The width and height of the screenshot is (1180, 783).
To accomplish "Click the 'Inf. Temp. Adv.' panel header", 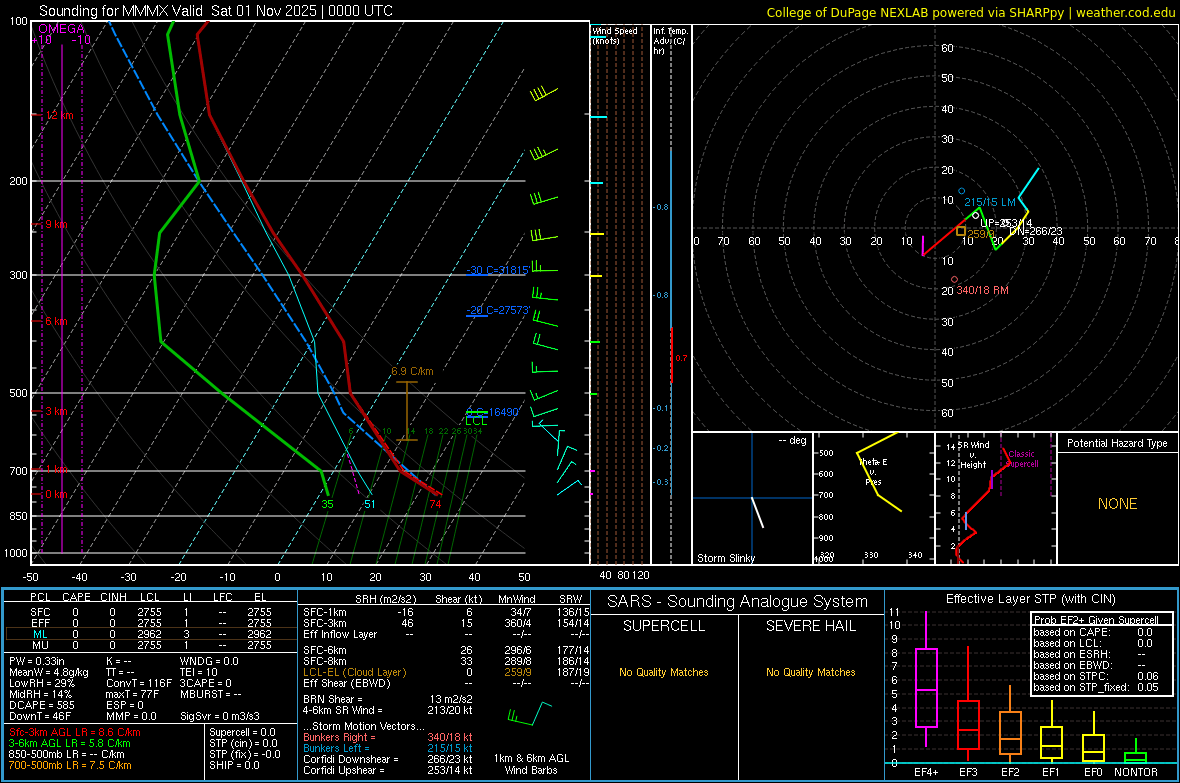I will pos(670,41).
